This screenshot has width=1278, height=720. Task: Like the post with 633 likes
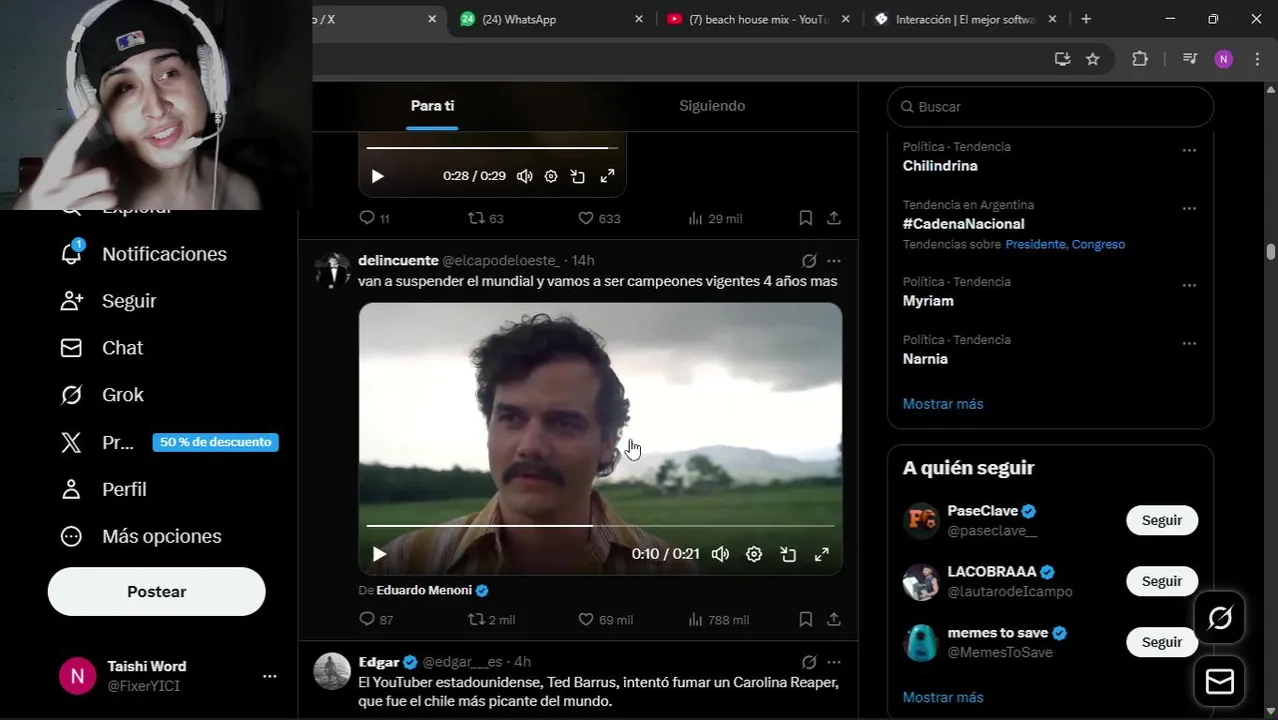(x=599, y=218)
